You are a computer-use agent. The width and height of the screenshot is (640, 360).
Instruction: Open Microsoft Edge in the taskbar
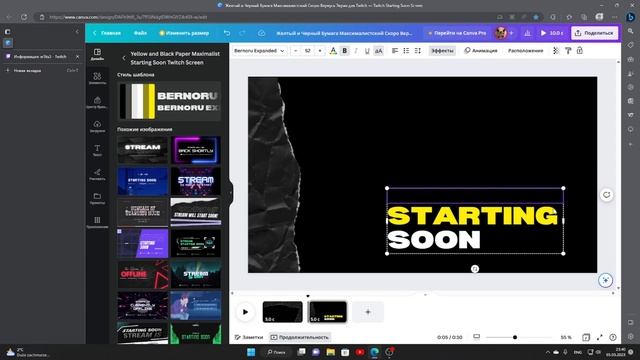(x=374, y=352)
